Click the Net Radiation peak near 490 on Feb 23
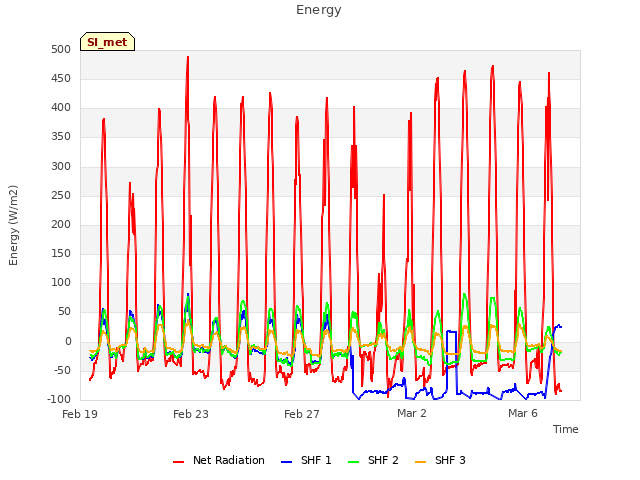Image resolution: width=640 pixels, height=480 pixels. 188,58
